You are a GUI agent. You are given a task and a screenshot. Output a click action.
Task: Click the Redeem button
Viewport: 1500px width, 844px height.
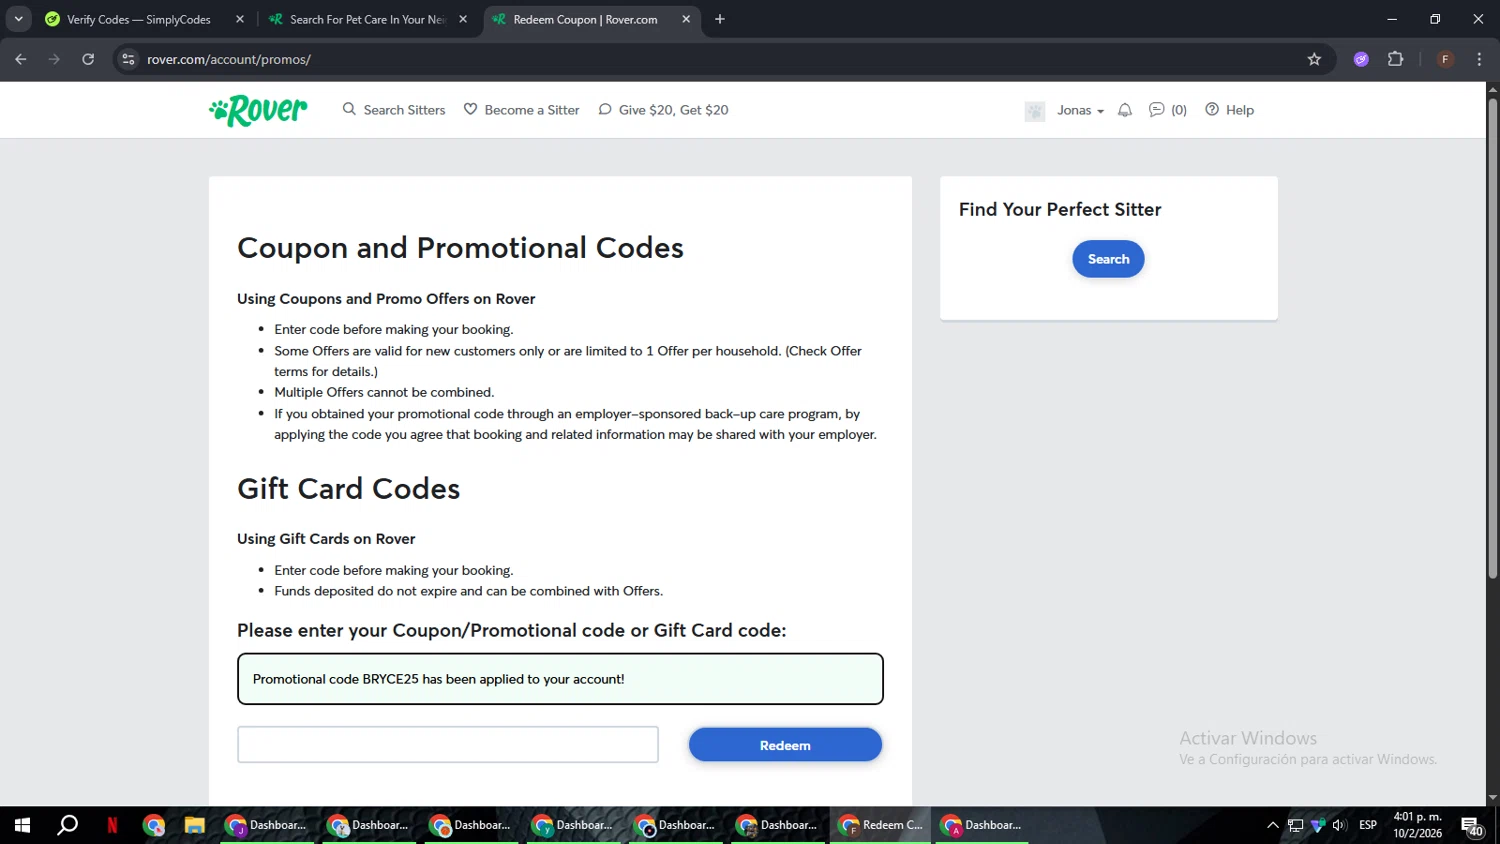pos(785,745)
